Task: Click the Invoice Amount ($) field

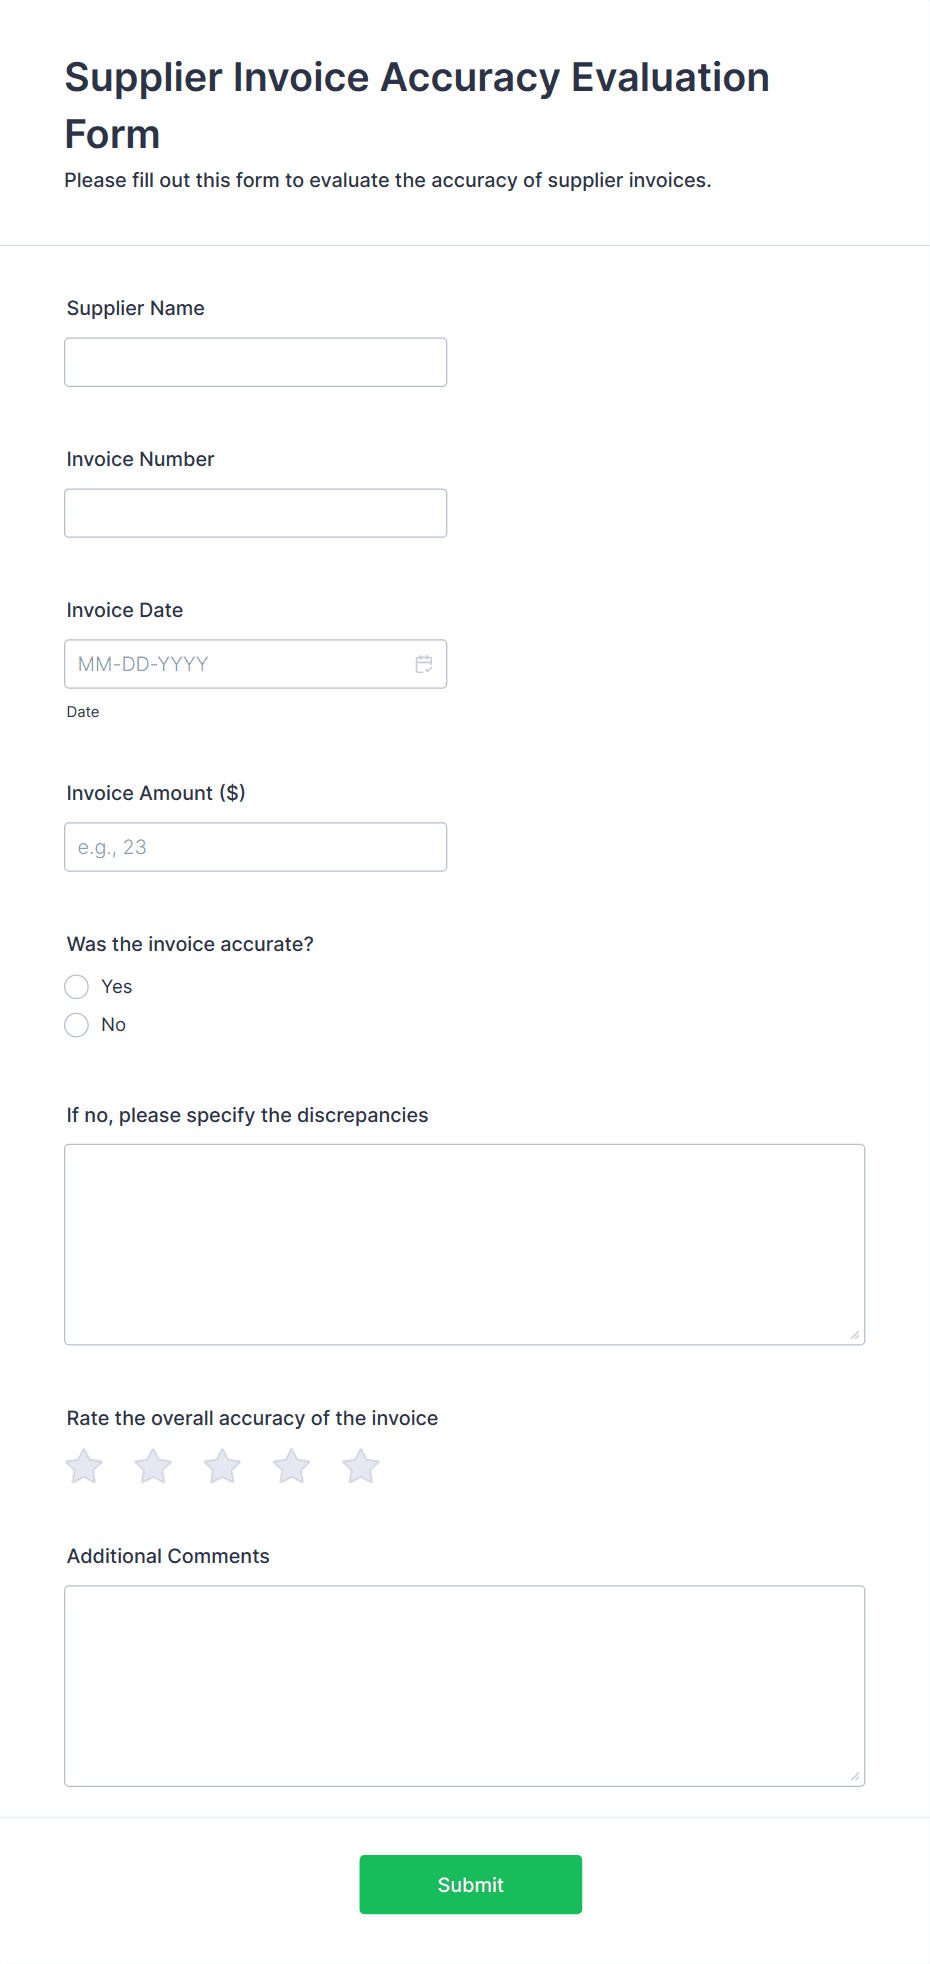Action: tap(256, 847)
